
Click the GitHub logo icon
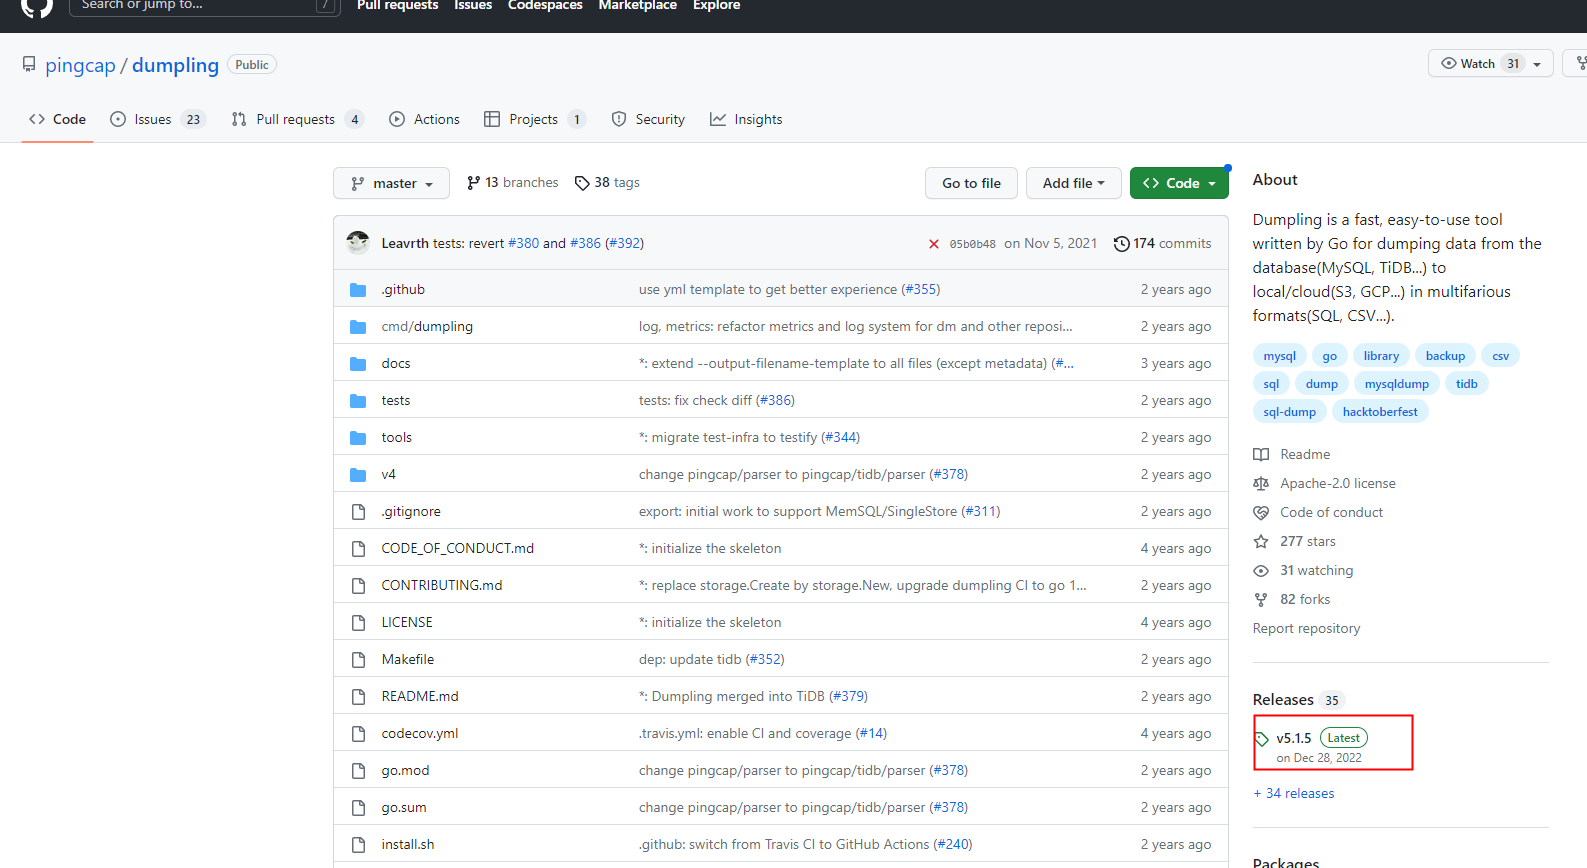[x=37, y=6]
